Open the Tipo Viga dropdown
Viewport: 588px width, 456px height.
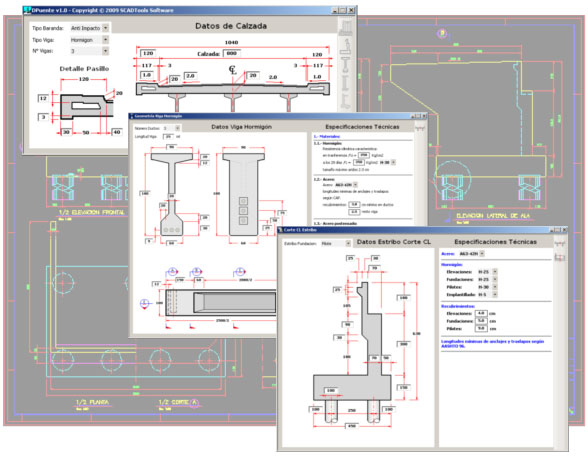point(105,39)
